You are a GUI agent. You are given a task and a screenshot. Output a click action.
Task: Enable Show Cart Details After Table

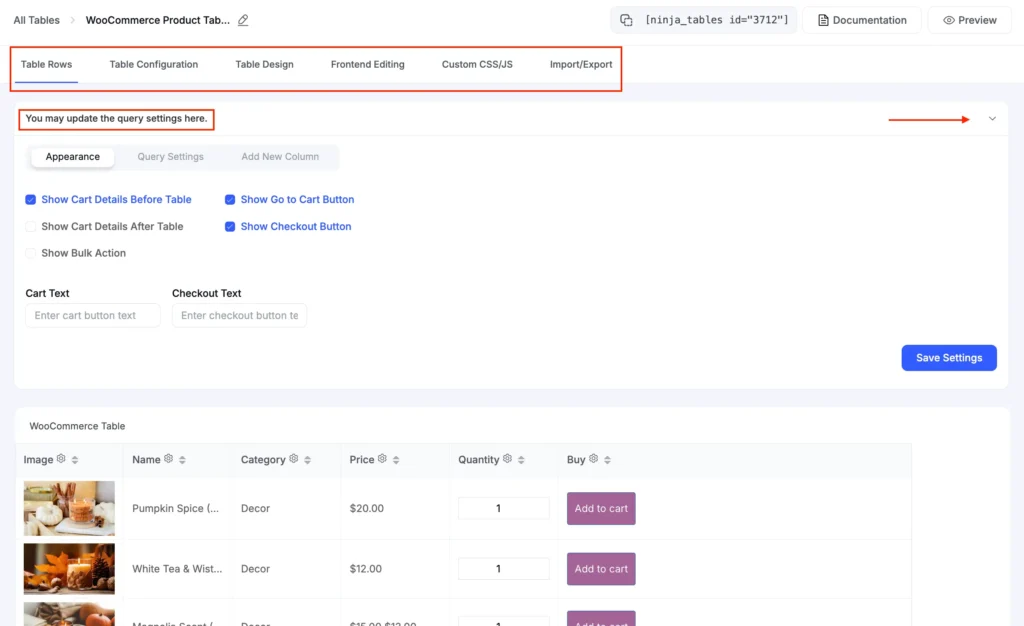(31, 226)
